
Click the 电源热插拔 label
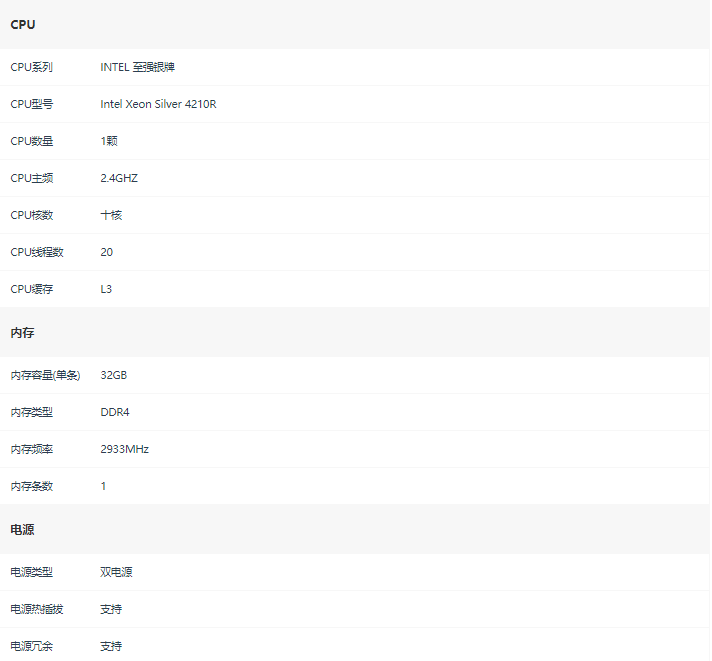click(x=37, y=609)
